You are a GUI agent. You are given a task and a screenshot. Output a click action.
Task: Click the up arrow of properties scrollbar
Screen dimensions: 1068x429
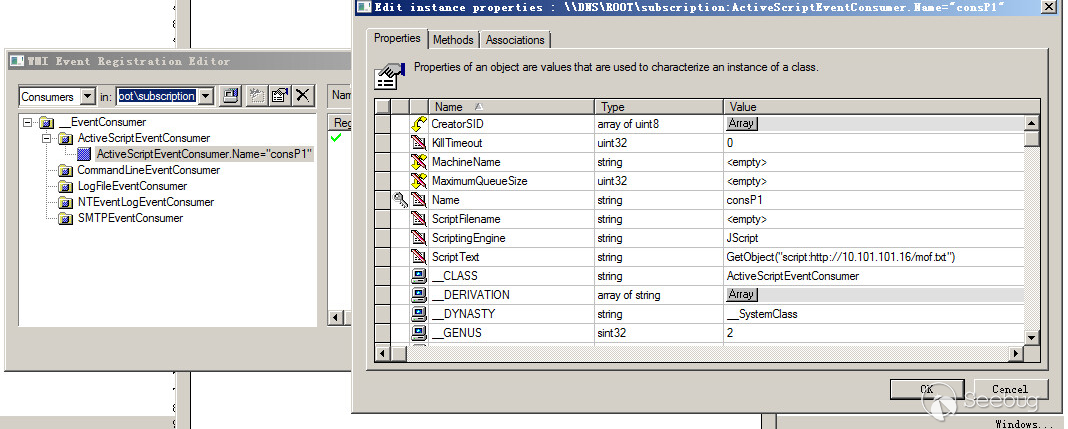point(1032,123)
